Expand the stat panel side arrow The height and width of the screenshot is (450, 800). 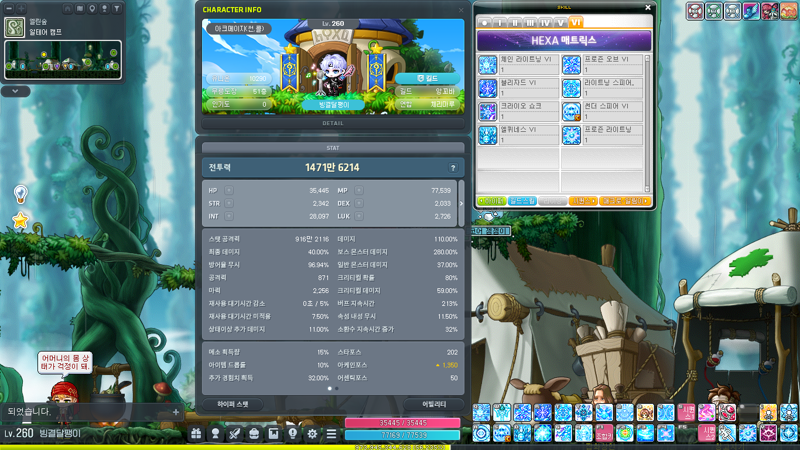click(461, 203)
